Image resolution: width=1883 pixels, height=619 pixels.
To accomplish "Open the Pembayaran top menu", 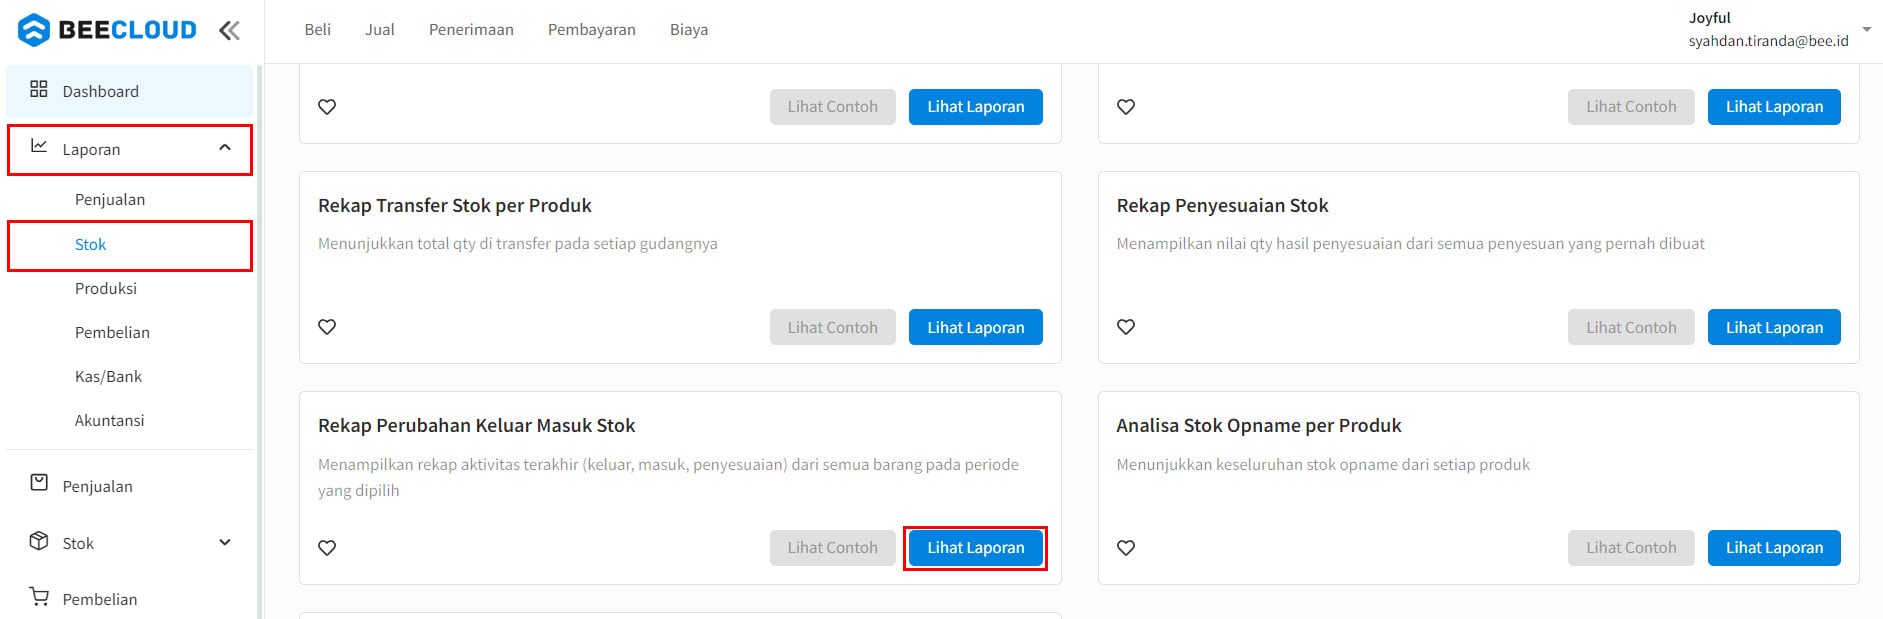I will [x=592, y=30].
